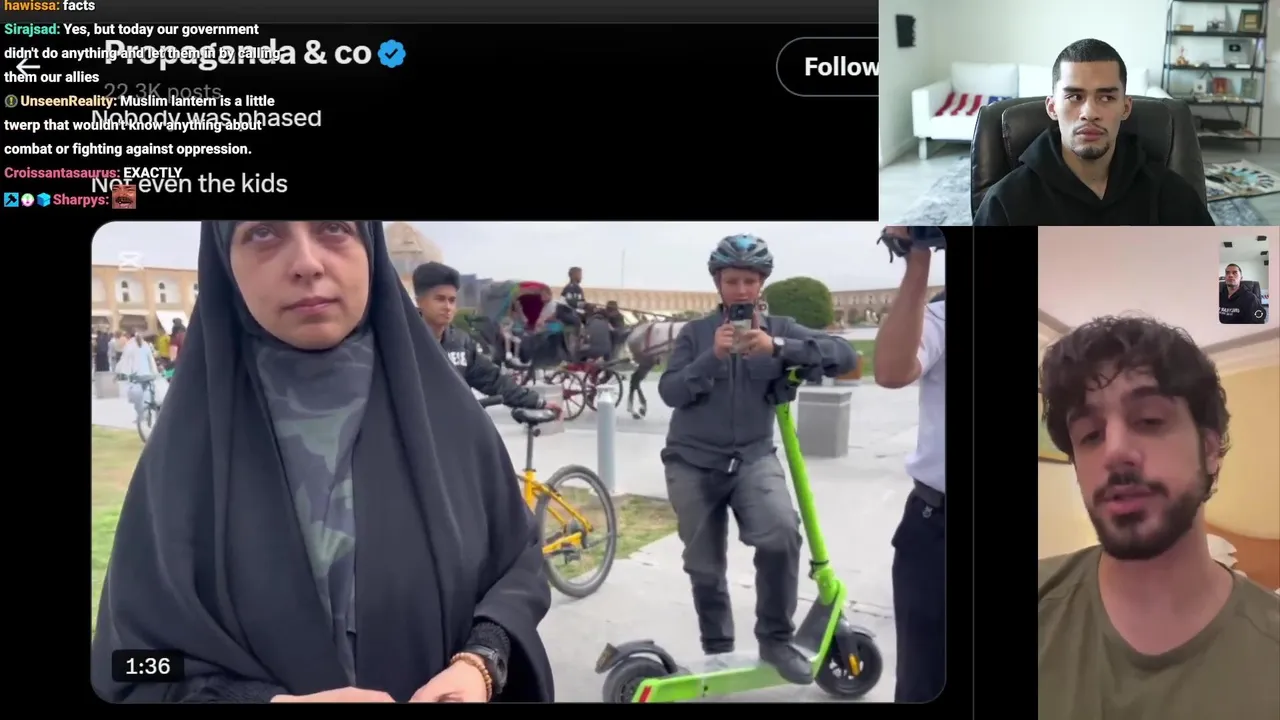This screenshot has width=1280, height=720.
Task: Open the Croissantasaurus username in chat
Action: pyautogui.click(x=60, y=173)
